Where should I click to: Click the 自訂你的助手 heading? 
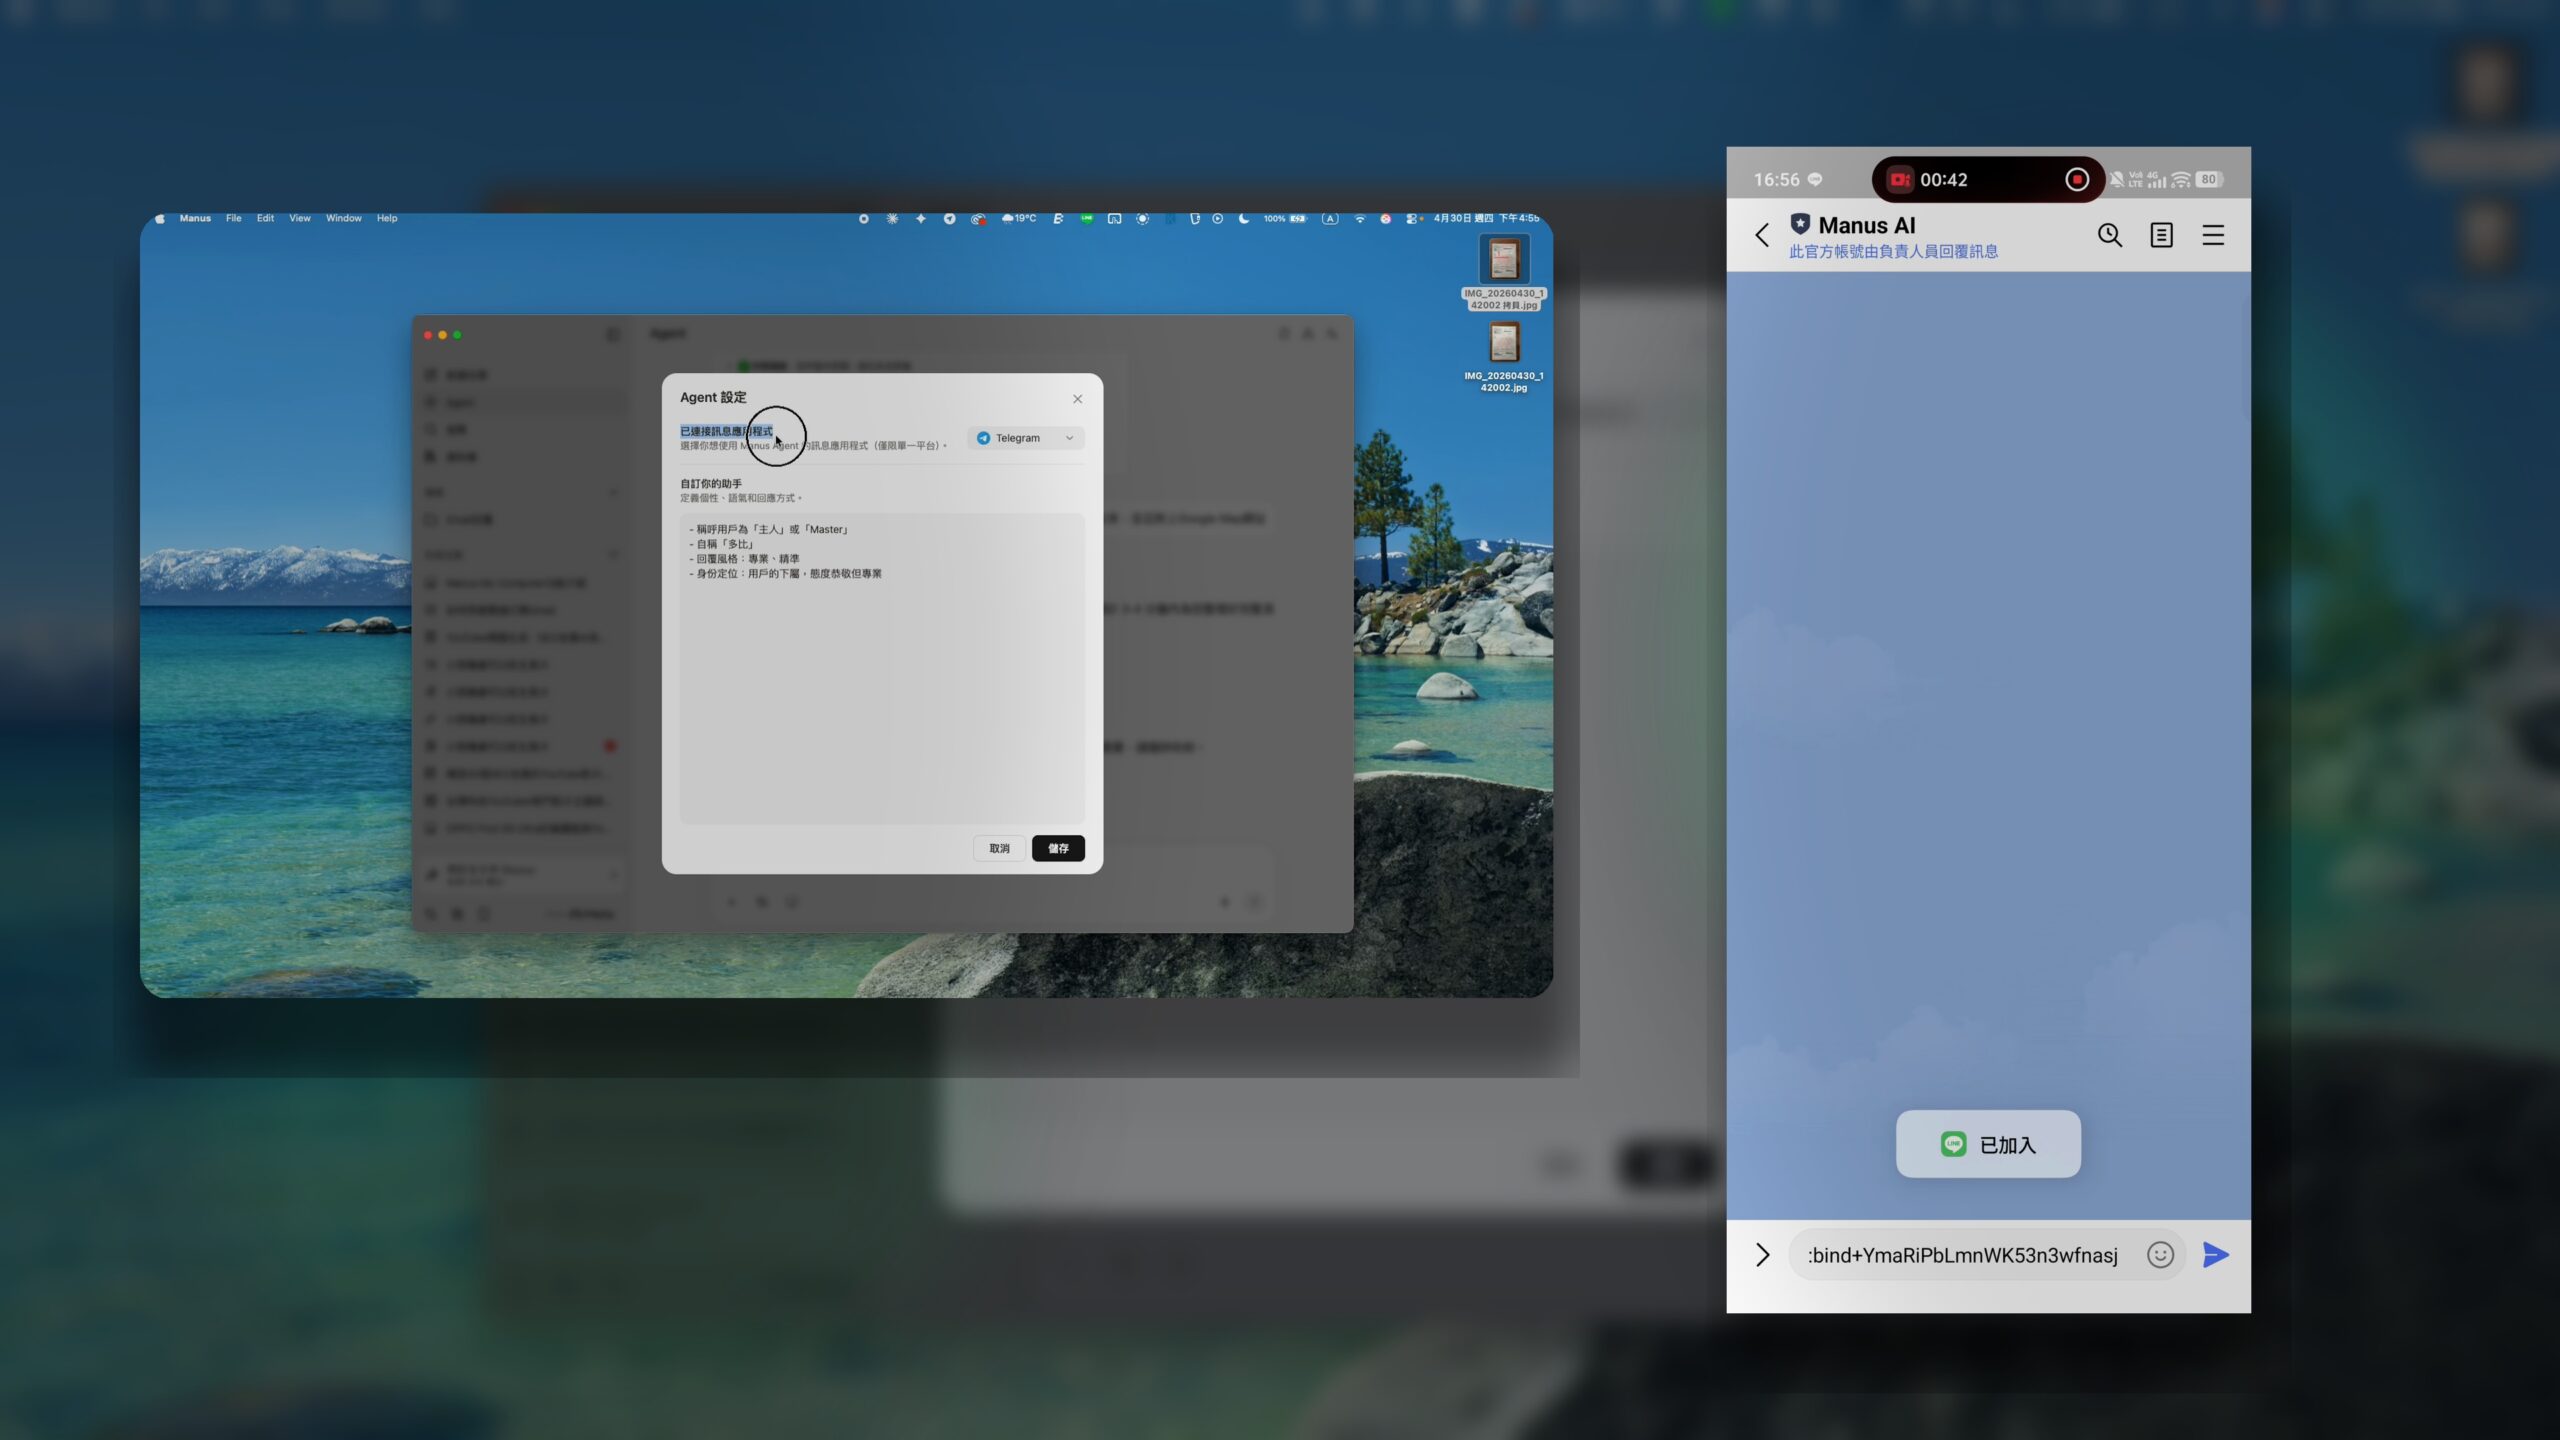(711, 483)
